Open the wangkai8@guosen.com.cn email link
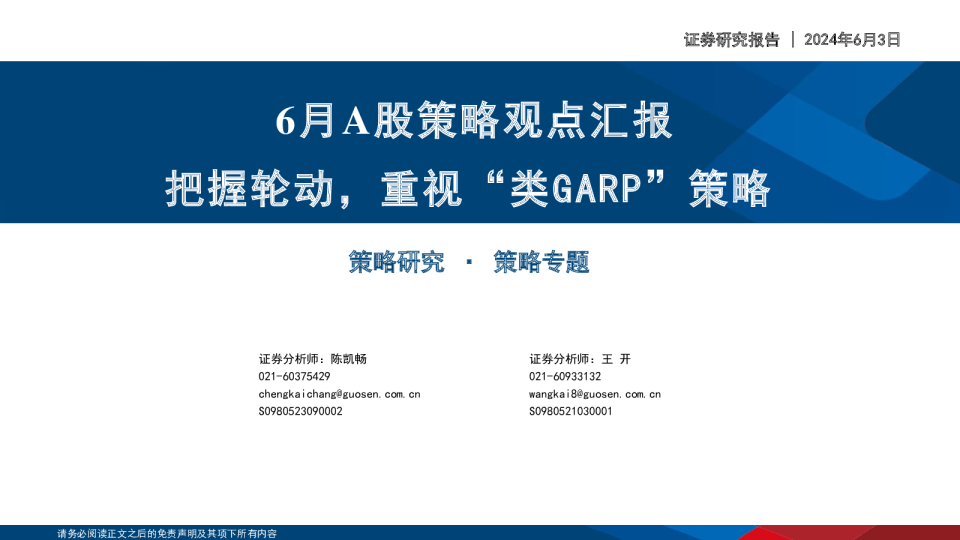The width and height of the screenshot is (960, 540). 595,394
